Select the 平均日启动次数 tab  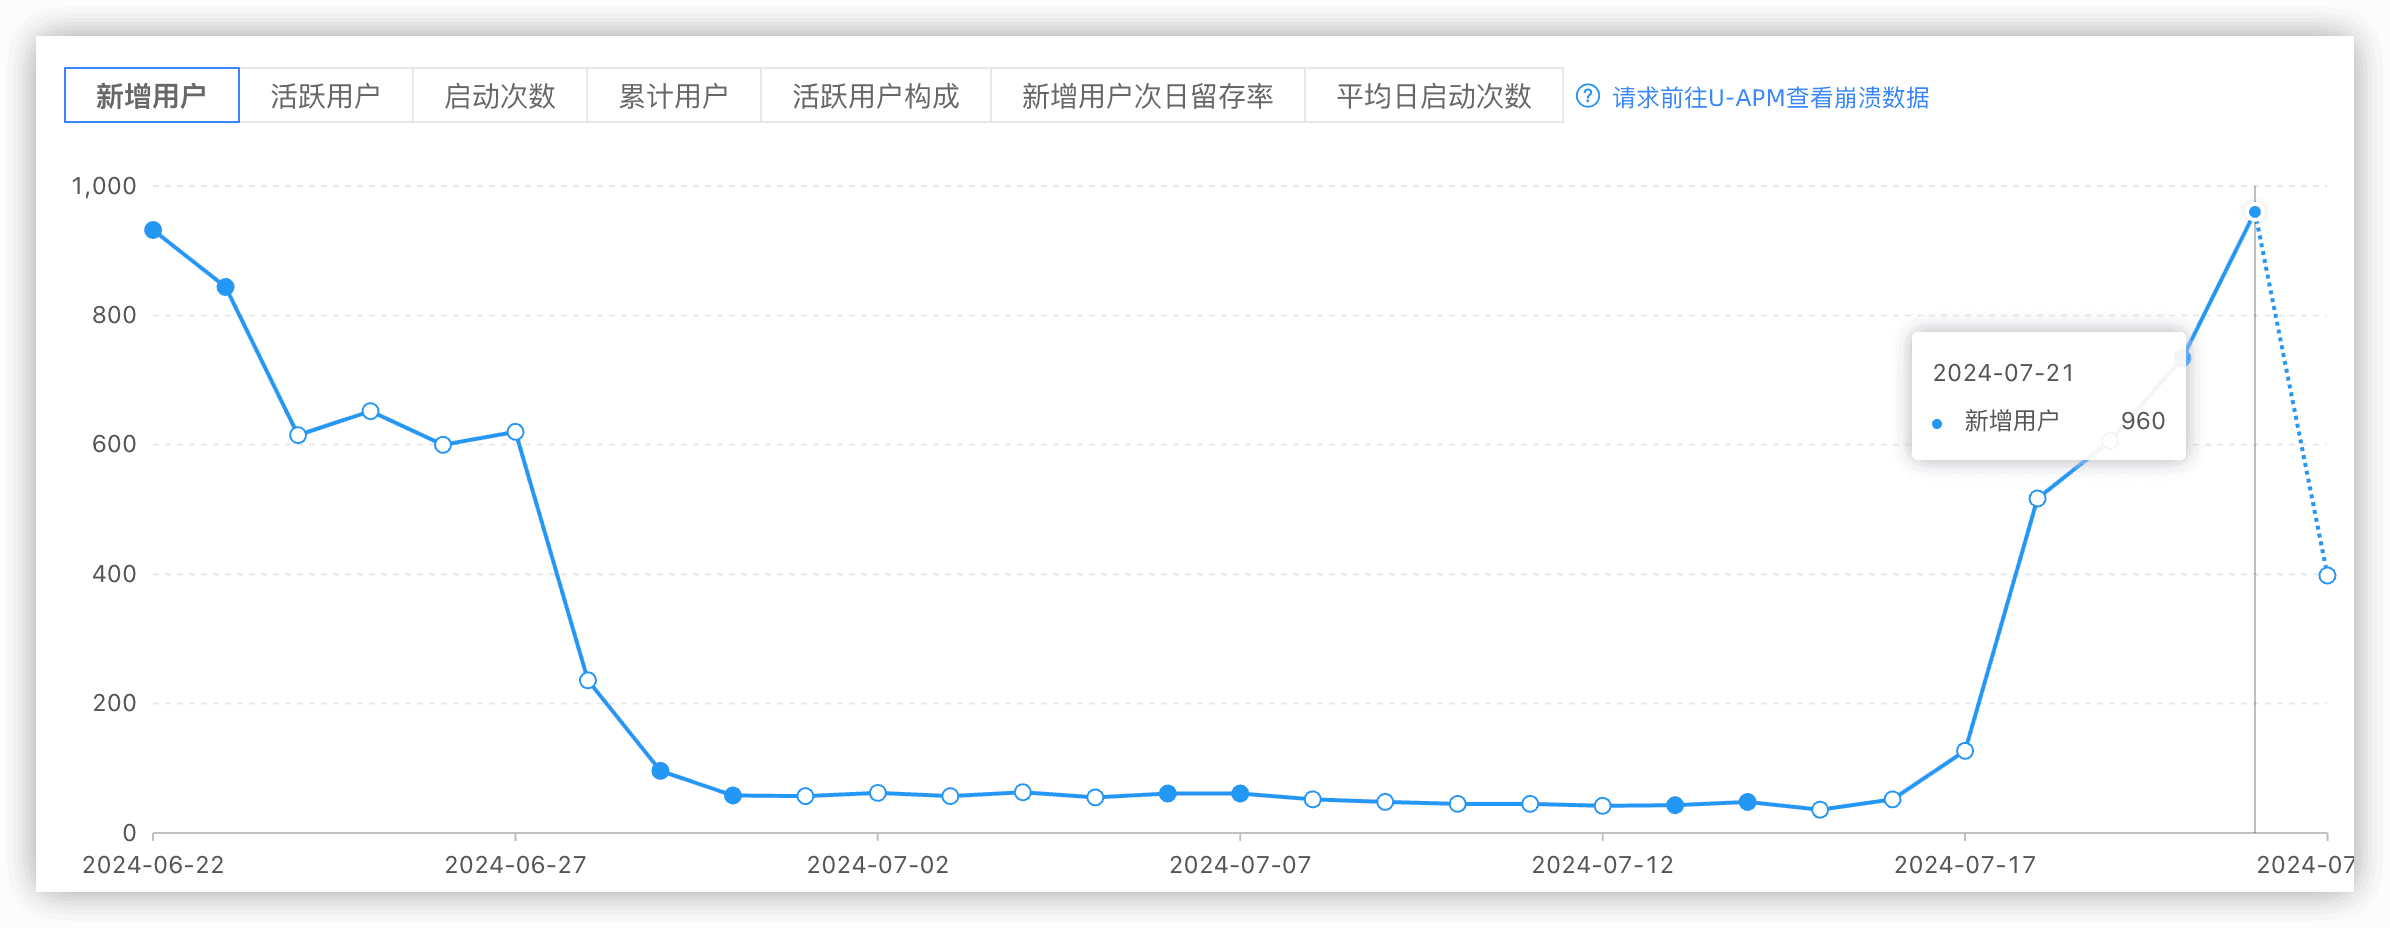[x=1433, y=96]
